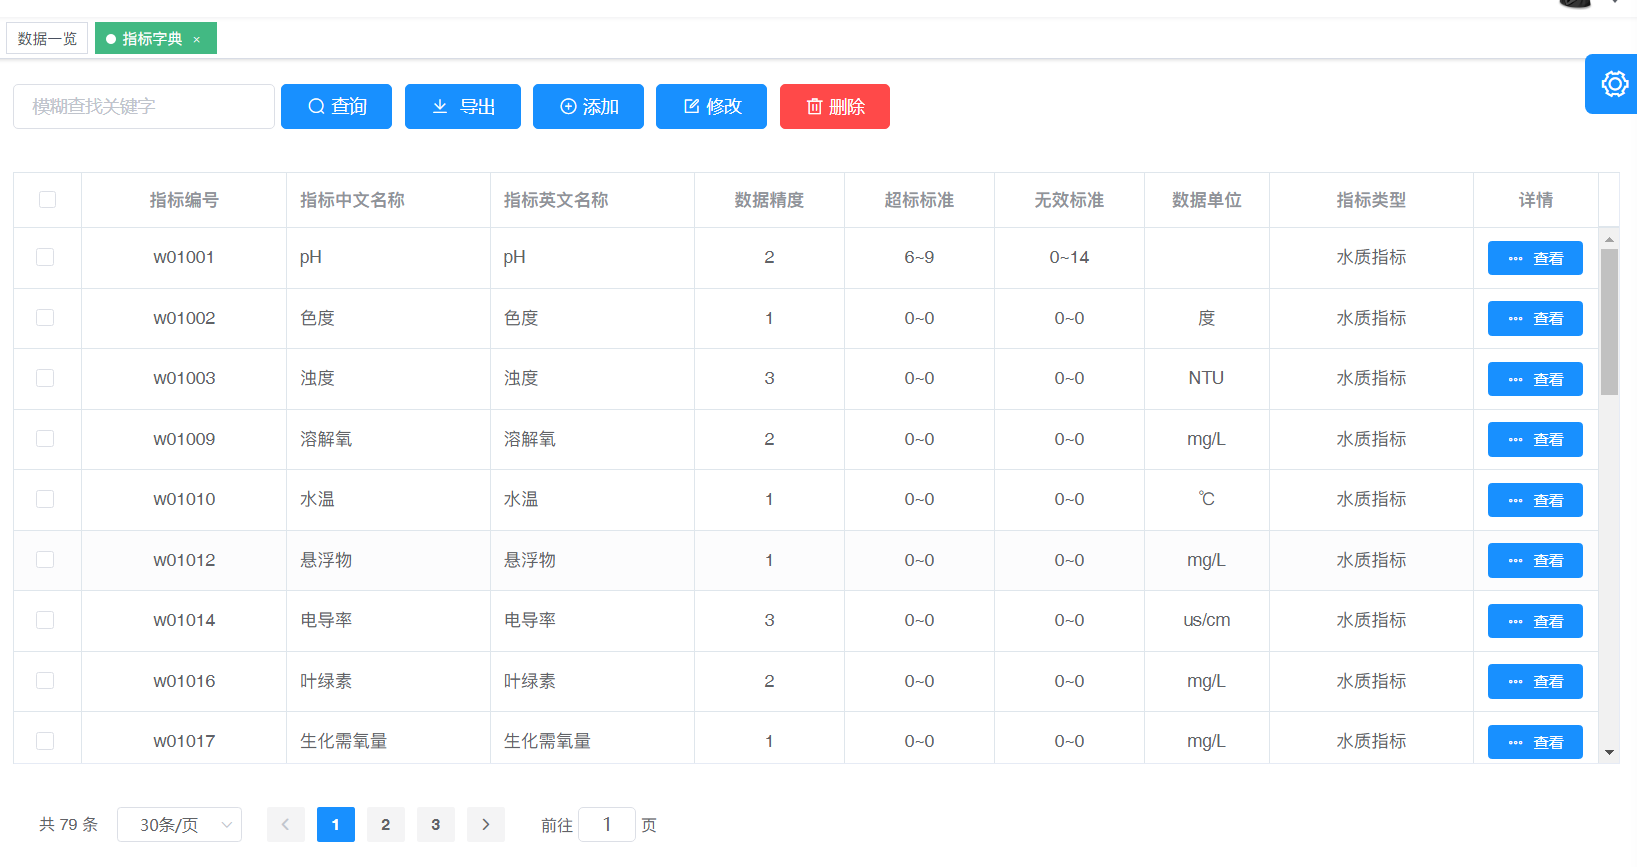The image size is (1637, 867).
Task: Click the 6~9 超标标准 cell
Action: pos(919,257)
